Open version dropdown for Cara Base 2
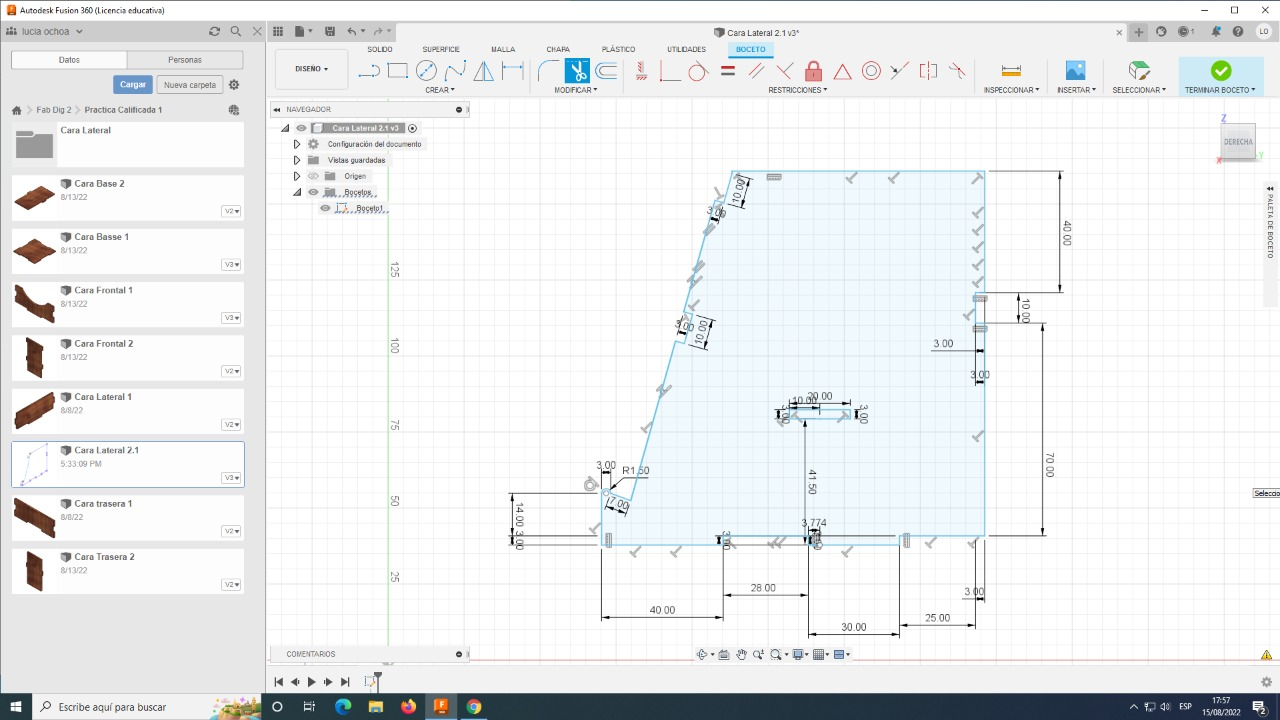The height and width of the screenshot is (720, 1280). [231, 211]
